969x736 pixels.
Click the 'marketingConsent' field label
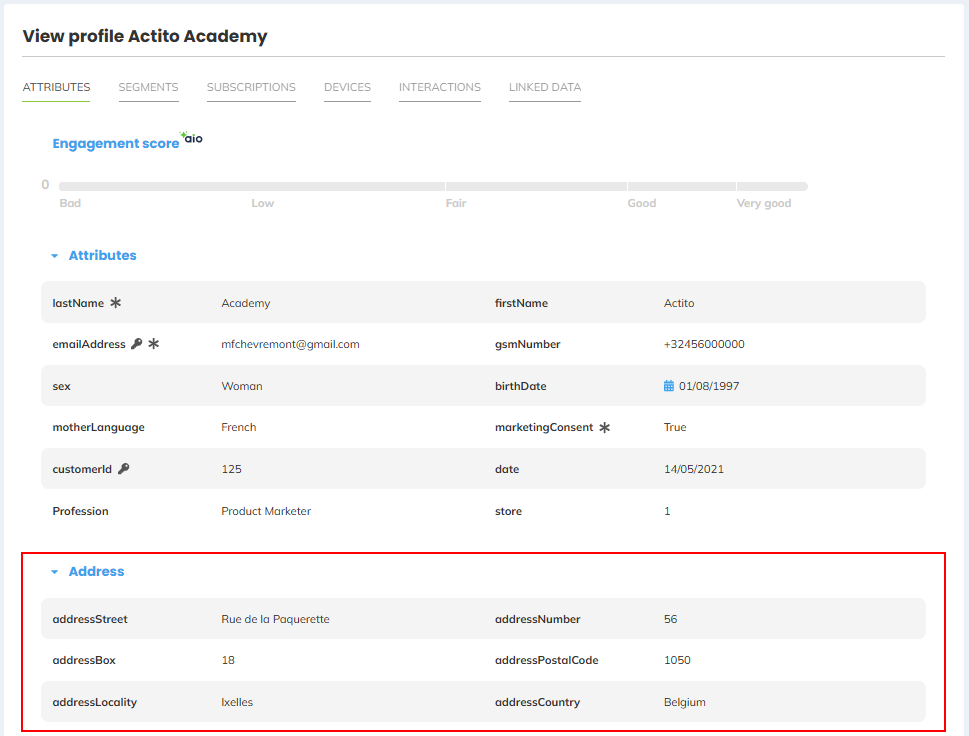[x=544, y=428]
